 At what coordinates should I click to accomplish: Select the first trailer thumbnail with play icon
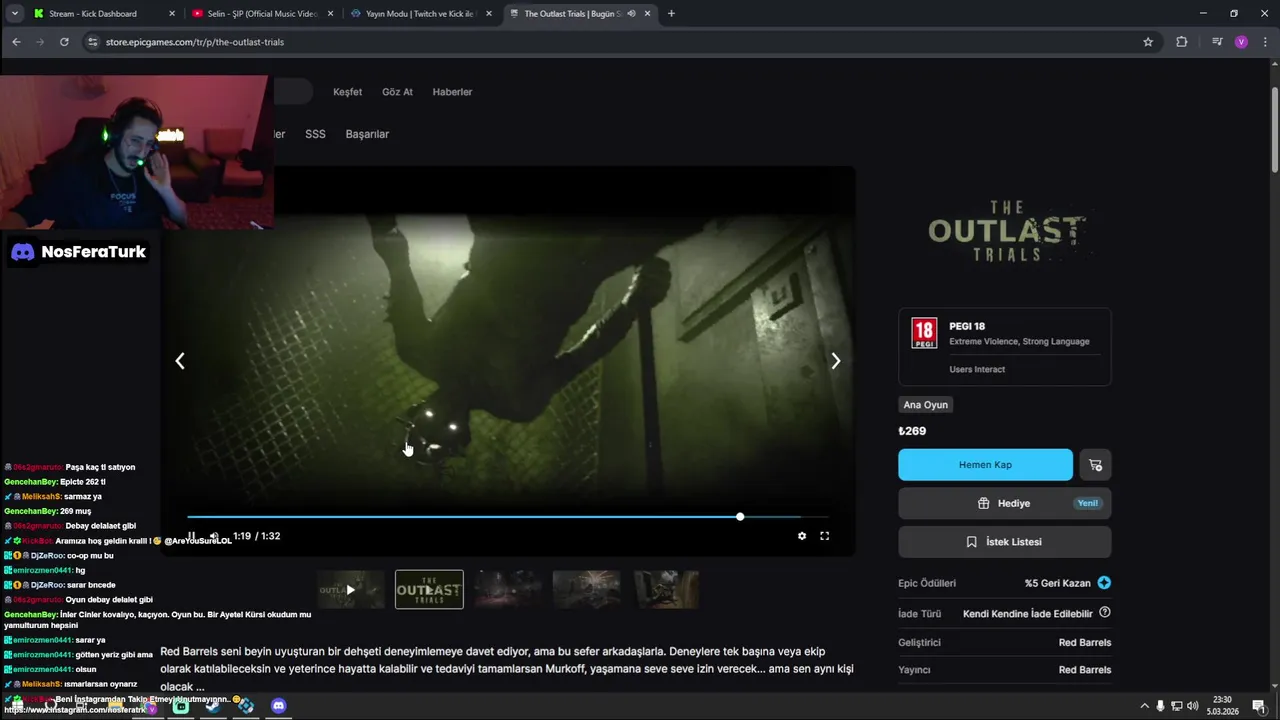tap(350, 590)
